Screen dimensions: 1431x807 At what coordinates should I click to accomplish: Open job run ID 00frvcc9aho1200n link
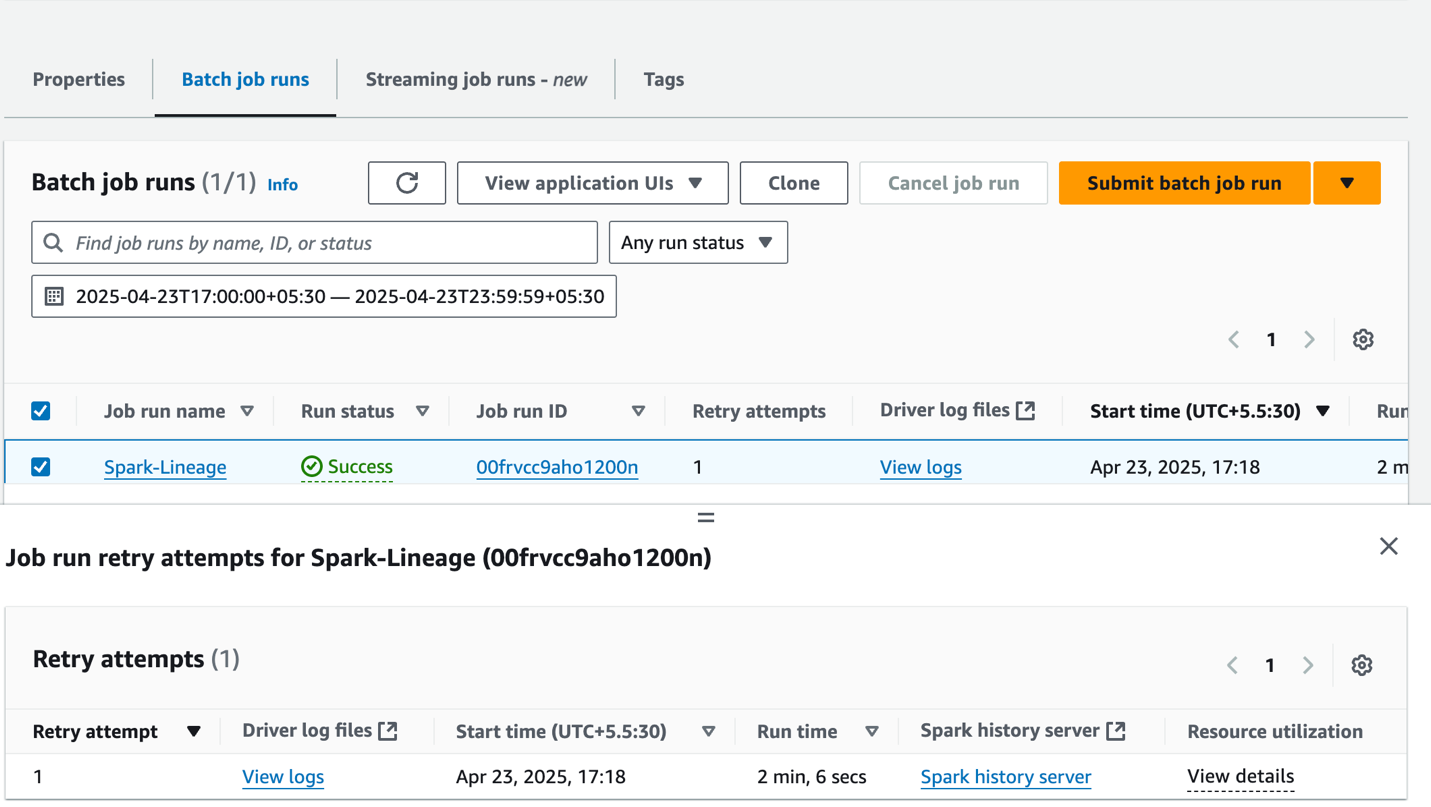pos(556,467)
